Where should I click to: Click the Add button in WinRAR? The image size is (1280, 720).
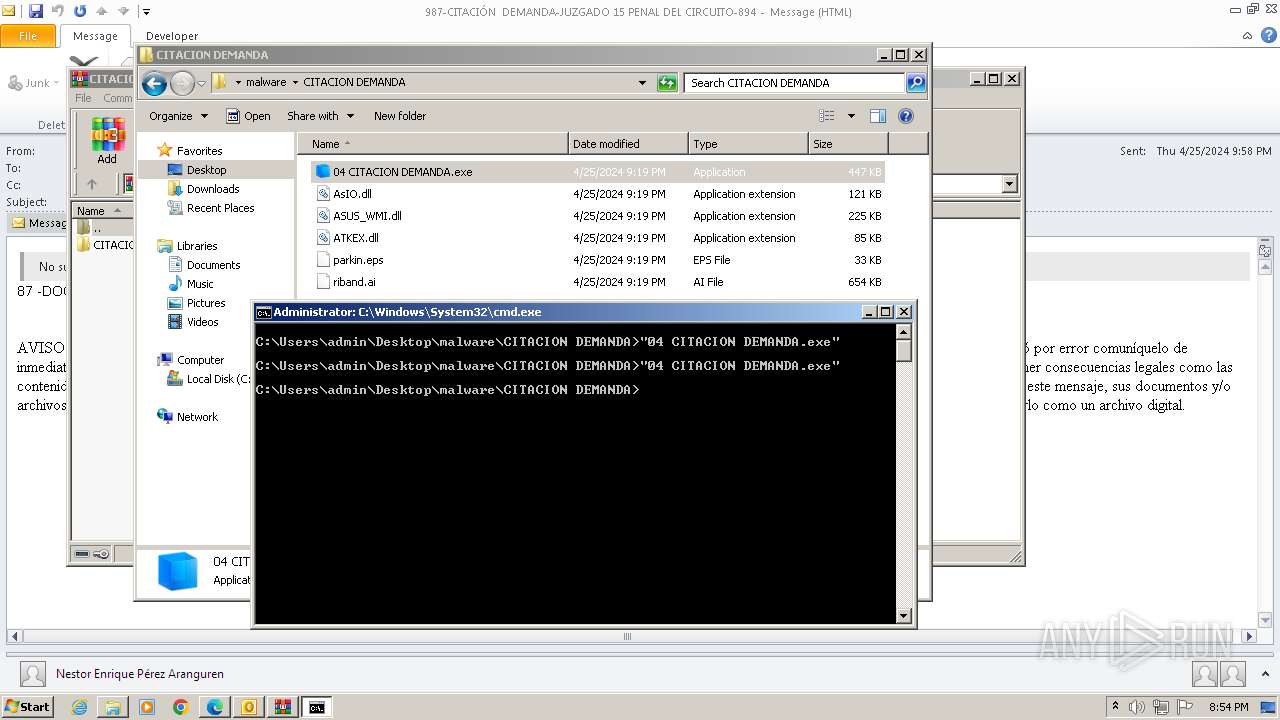click(x=107, y=140)
